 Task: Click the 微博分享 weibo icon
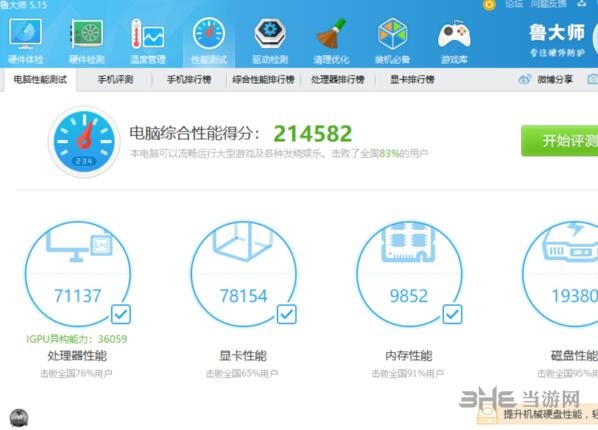click(525, 79)
